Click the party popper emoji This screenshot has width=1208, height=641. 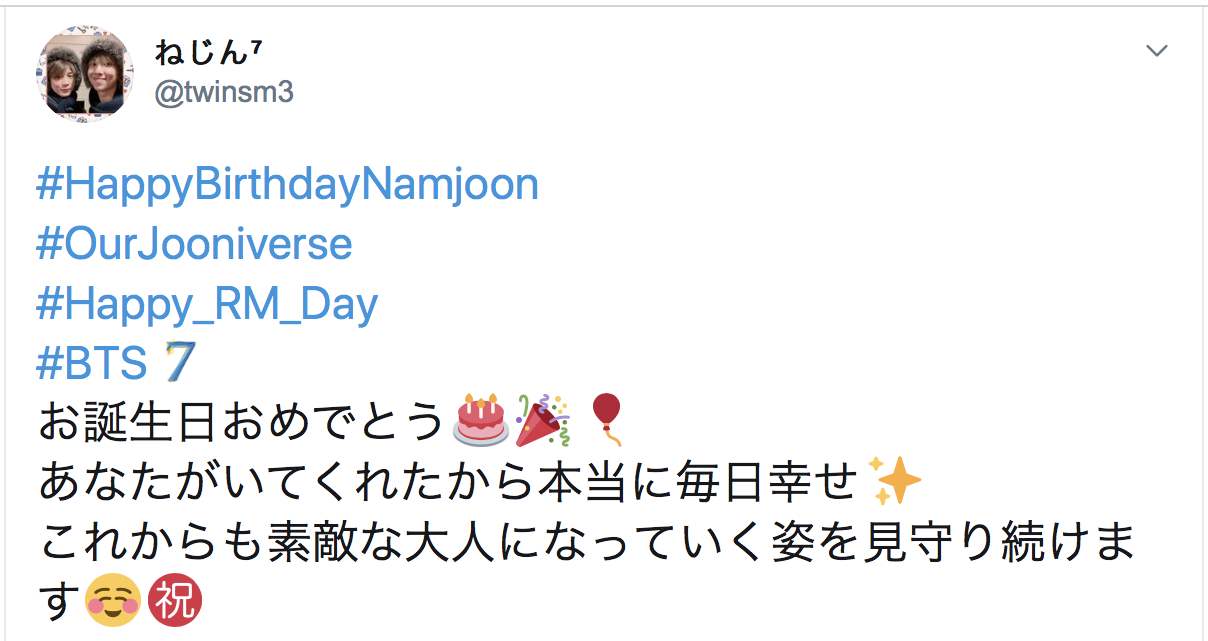click(541, 420)
